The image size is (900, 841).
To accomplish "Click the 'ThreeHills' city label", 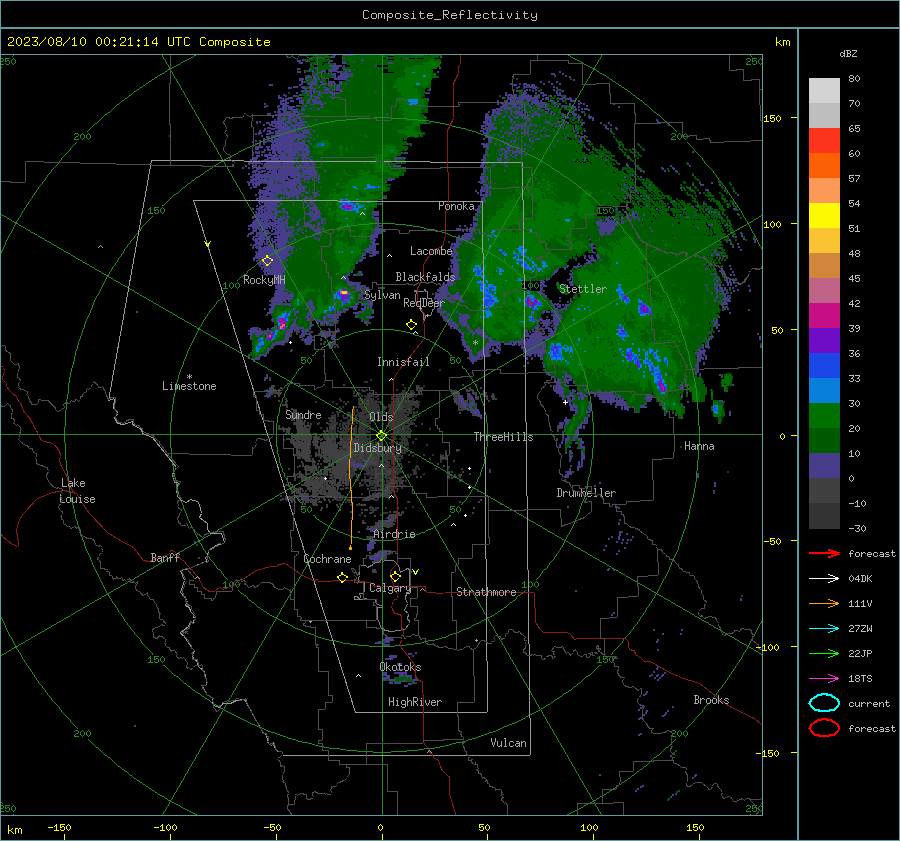I will coord(503,437).
